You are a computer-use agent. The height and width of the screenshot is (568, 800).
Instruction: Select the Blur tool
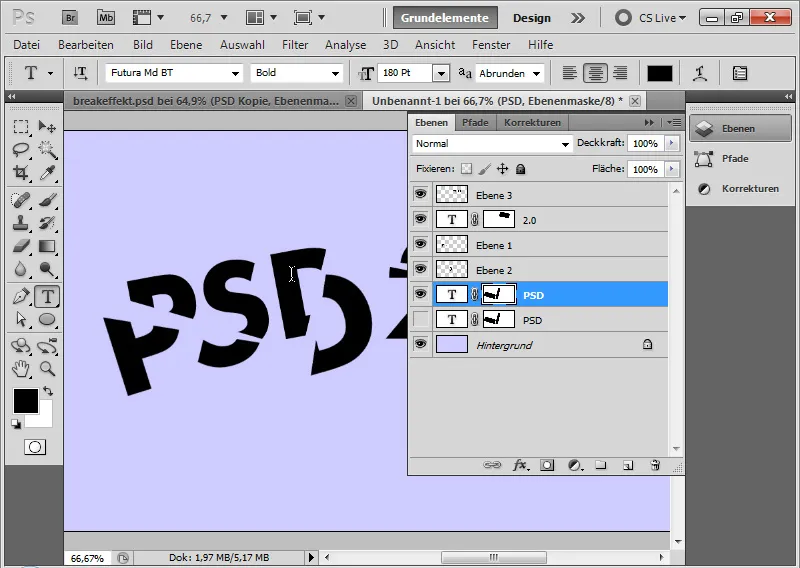[20, 269]
